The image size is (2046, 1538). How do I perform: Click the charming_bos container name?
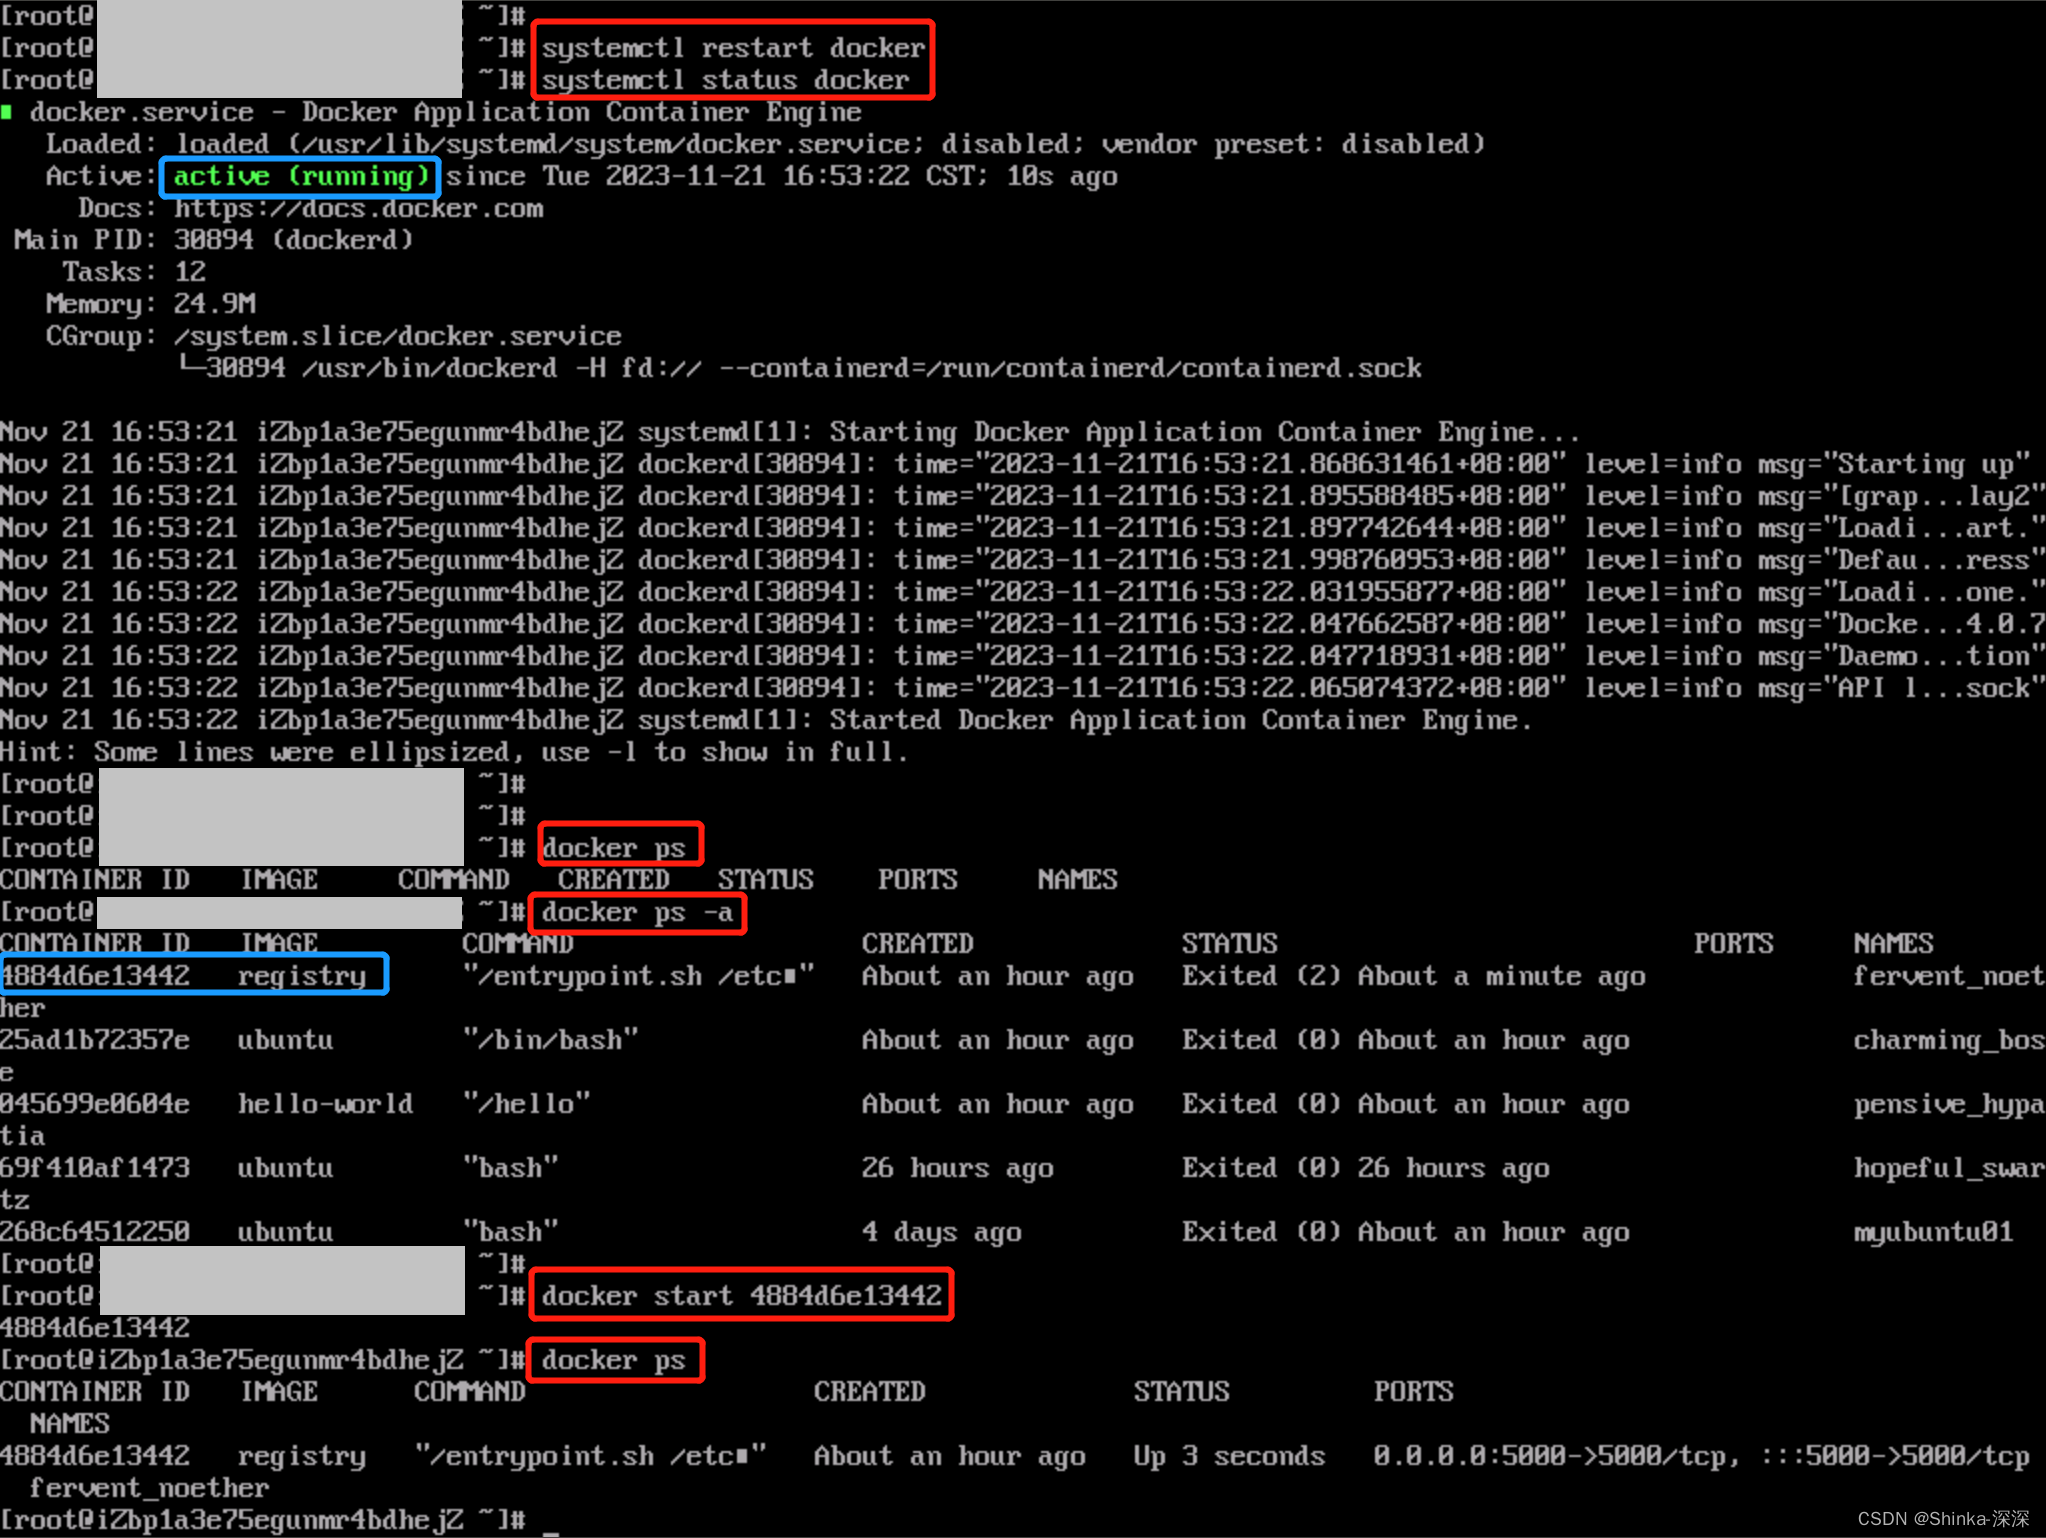(1948, 1040)
